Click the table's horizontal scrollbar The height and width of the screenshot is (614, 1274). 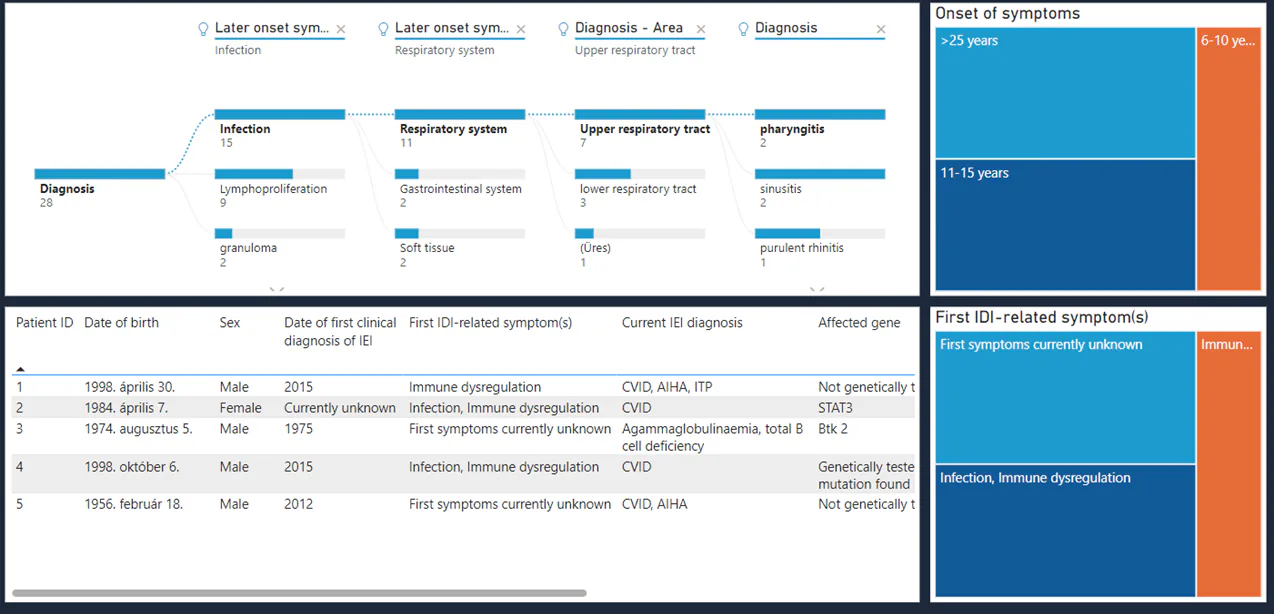coord(299,593)
